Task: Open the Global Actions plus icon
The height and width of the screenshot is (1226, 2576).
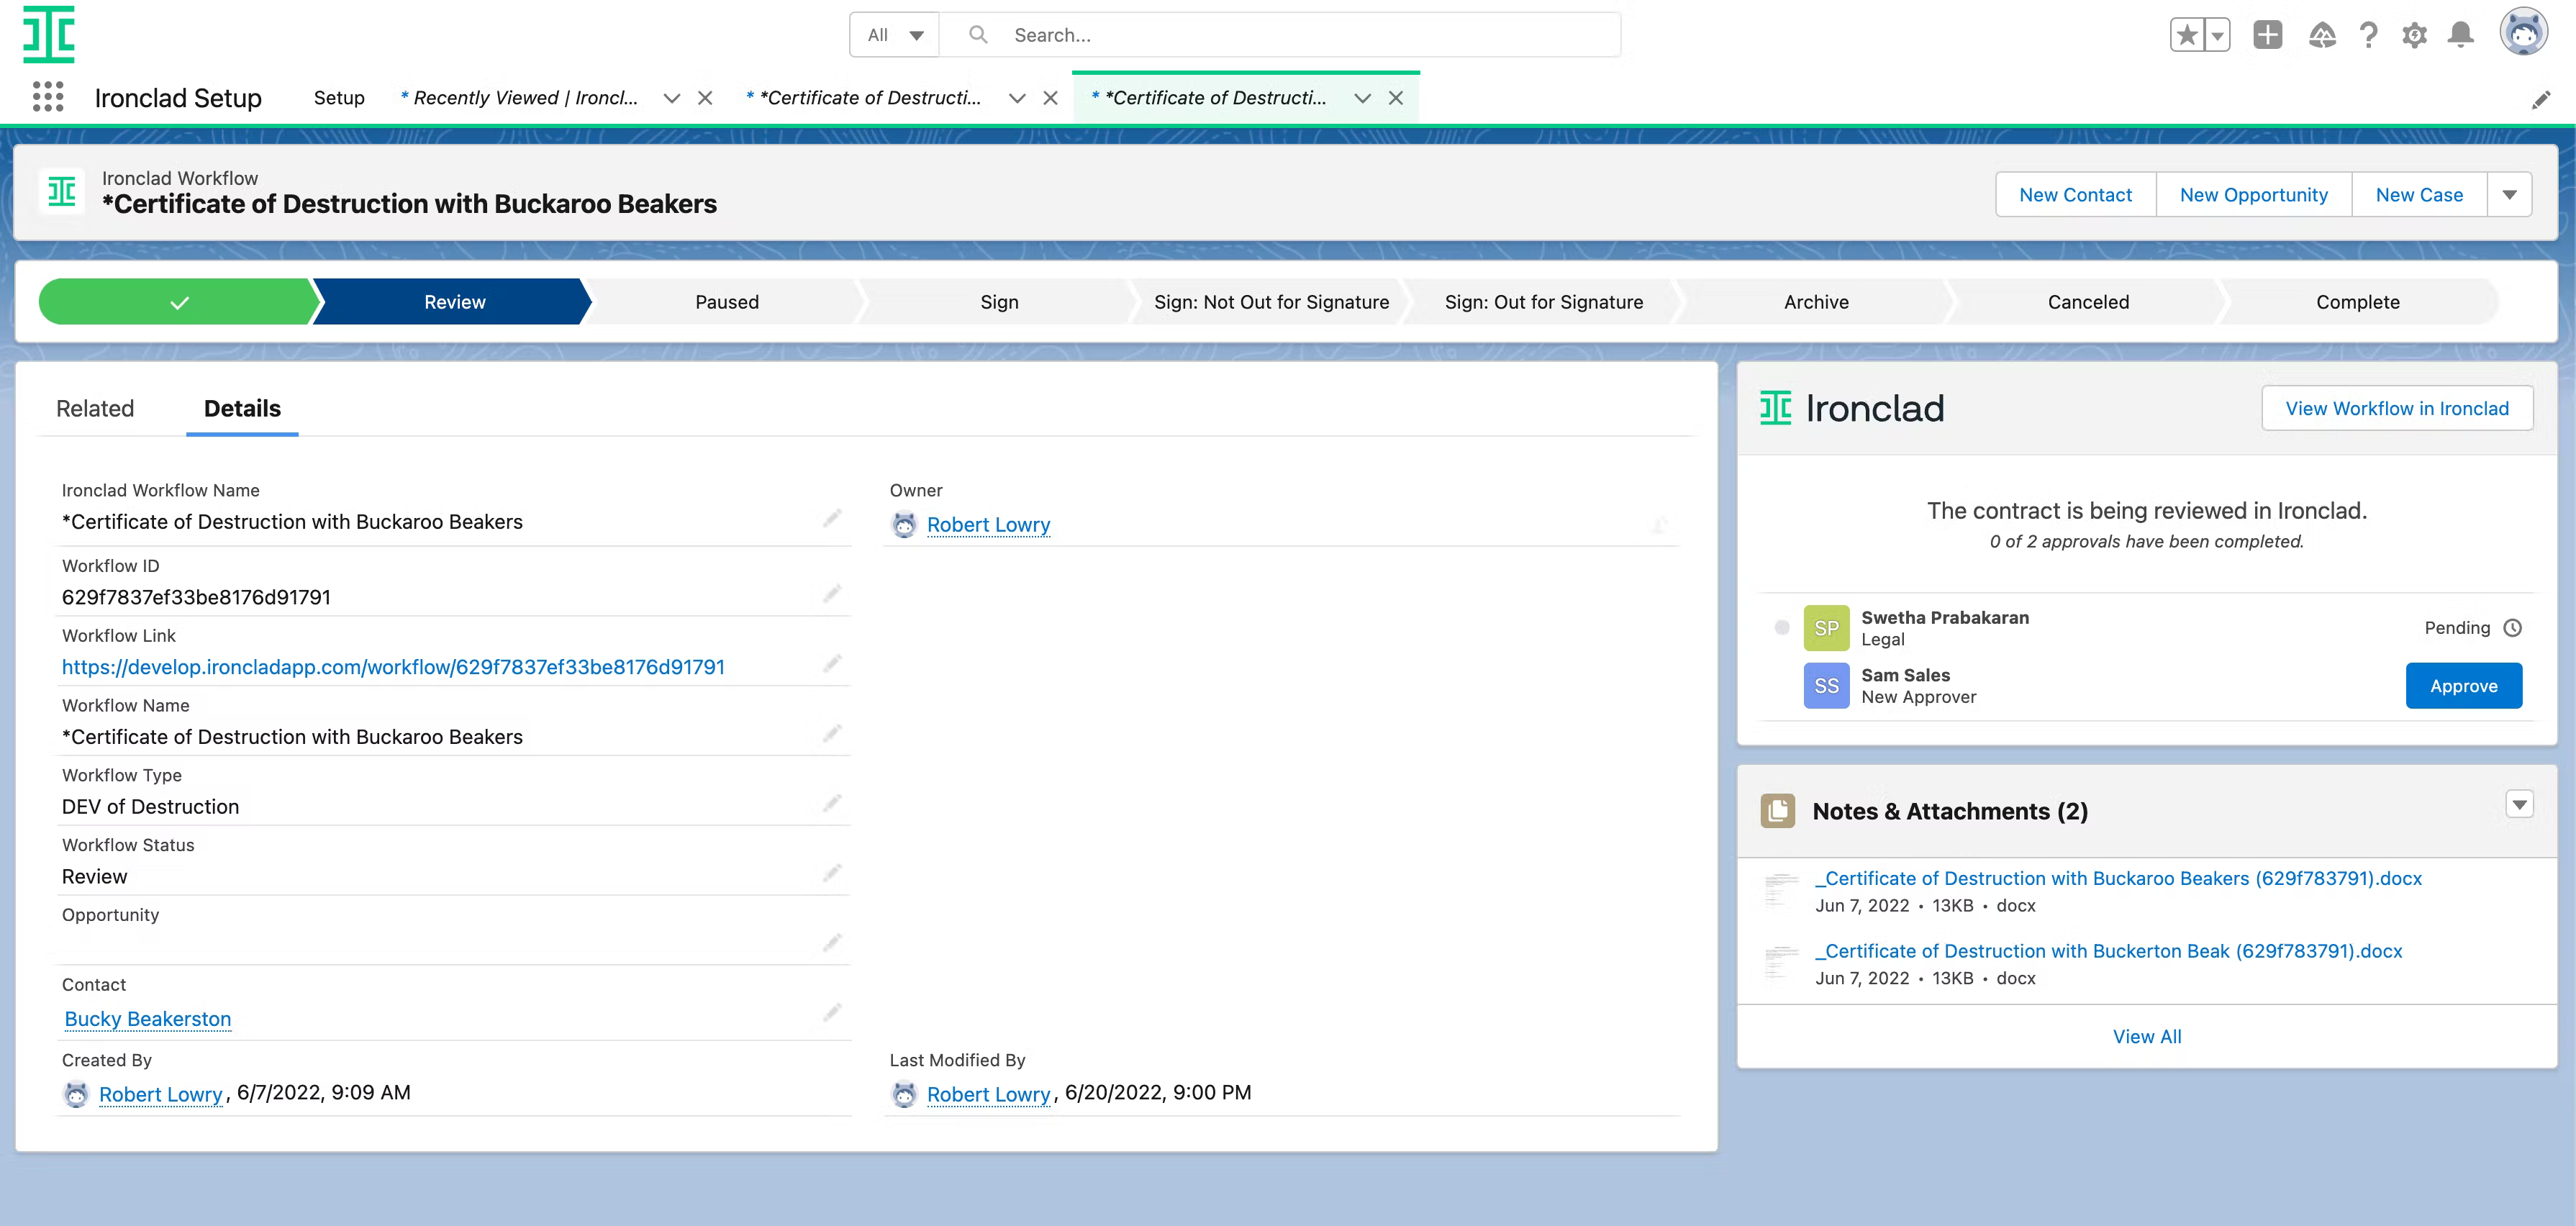Action: click(x=2267, y=35)
